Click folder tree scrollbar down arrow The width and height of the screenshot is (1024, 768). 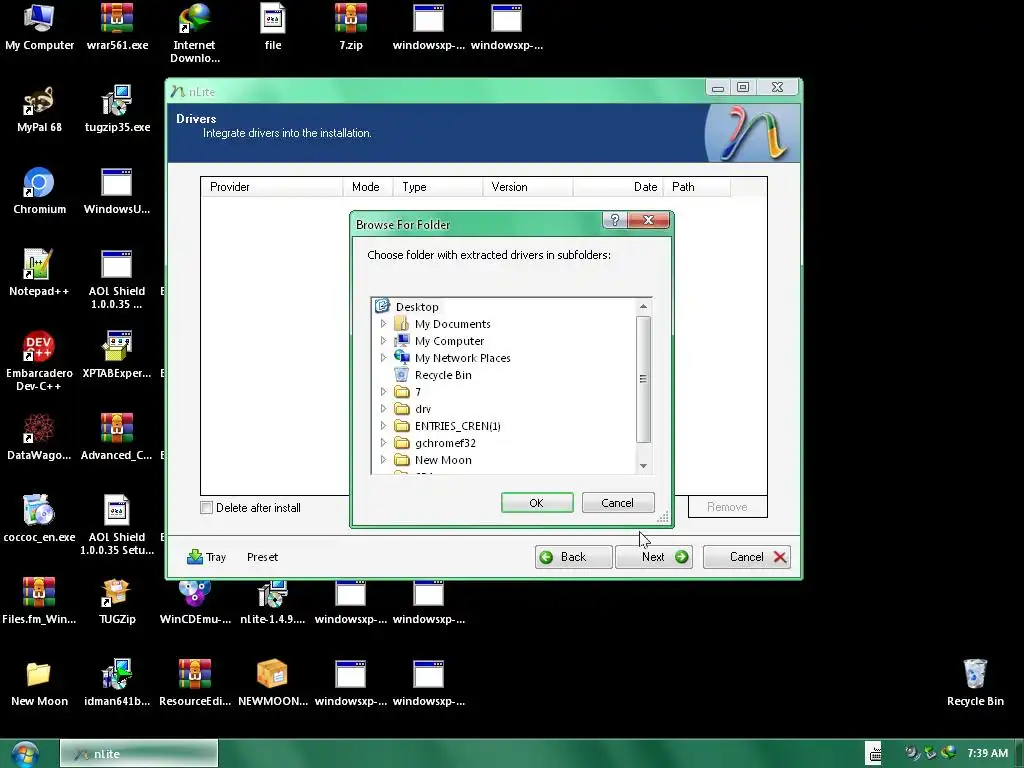click(x=643, y=466)
